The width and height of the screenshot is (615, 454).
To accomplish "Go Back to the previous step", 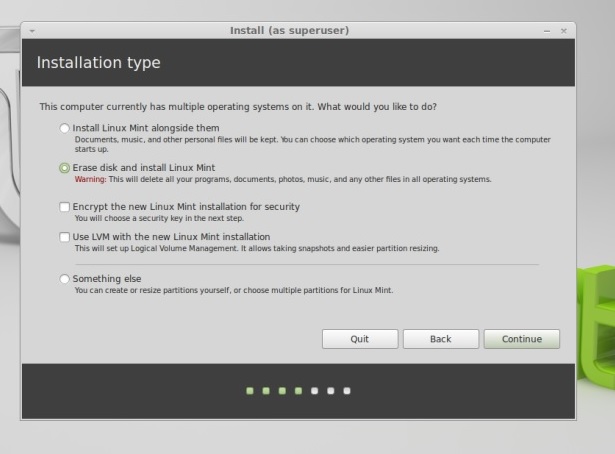I will pos(441,339).
